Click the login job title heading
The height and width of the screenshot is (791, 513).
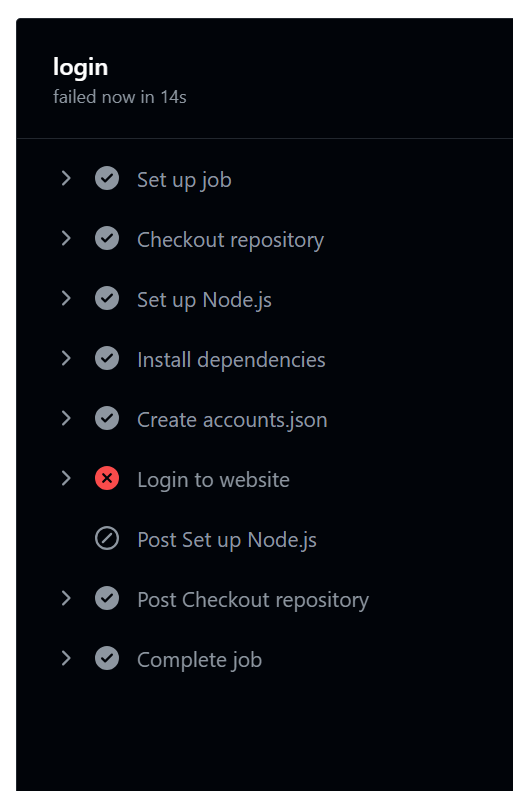pyautogui.click(x=80, y=68)
